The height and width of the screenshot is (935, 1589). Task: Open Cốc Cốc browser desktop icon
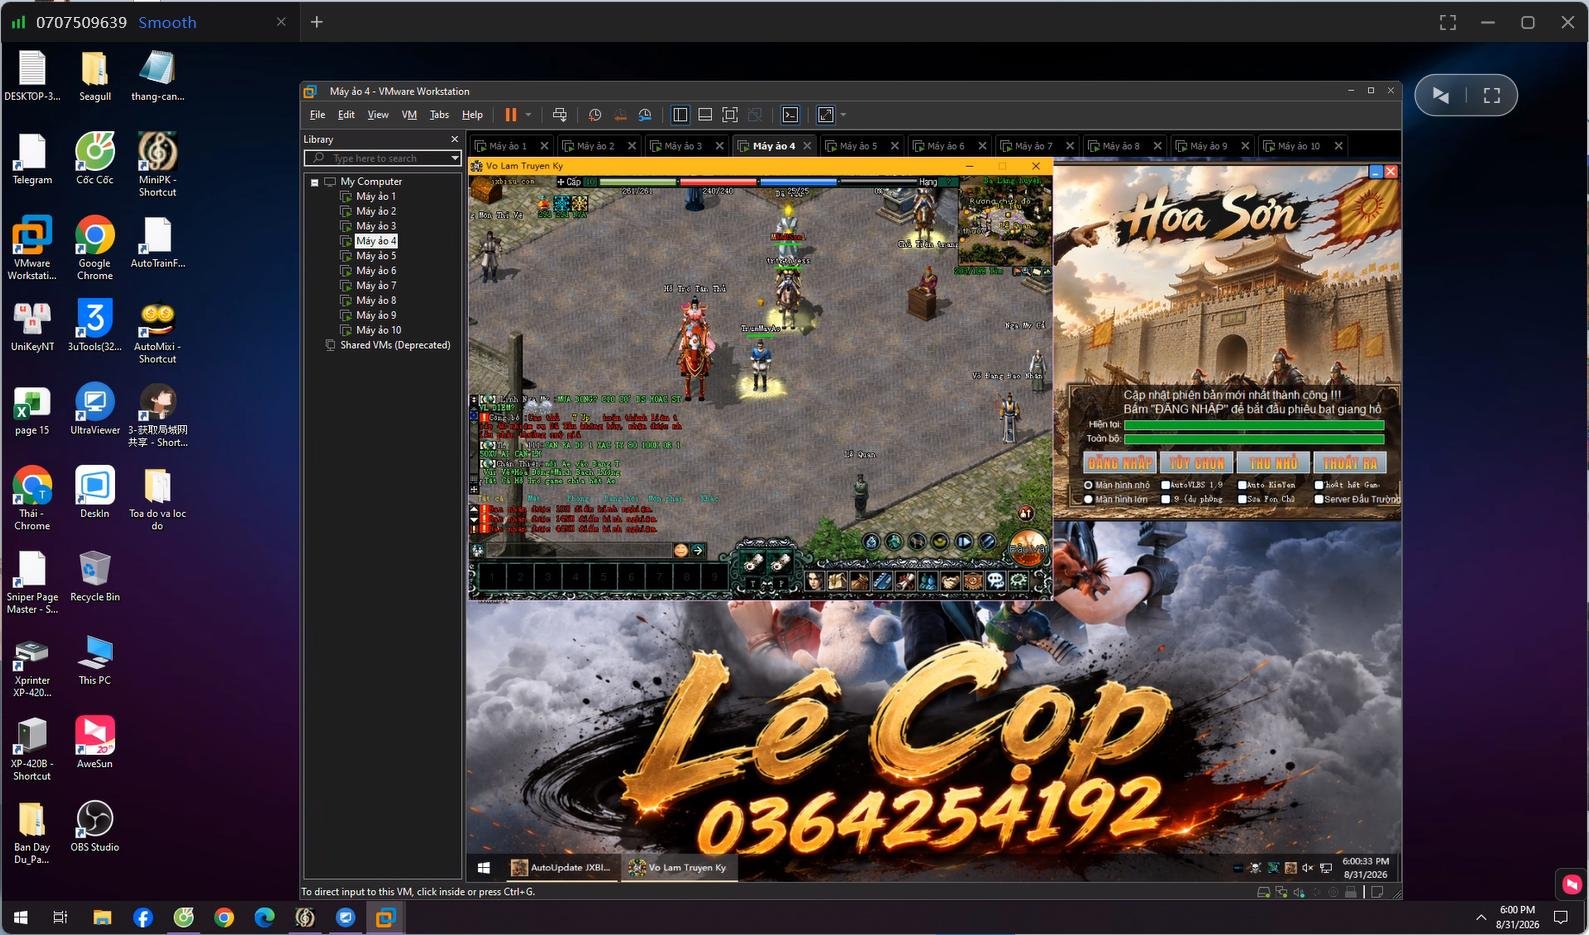94,159
